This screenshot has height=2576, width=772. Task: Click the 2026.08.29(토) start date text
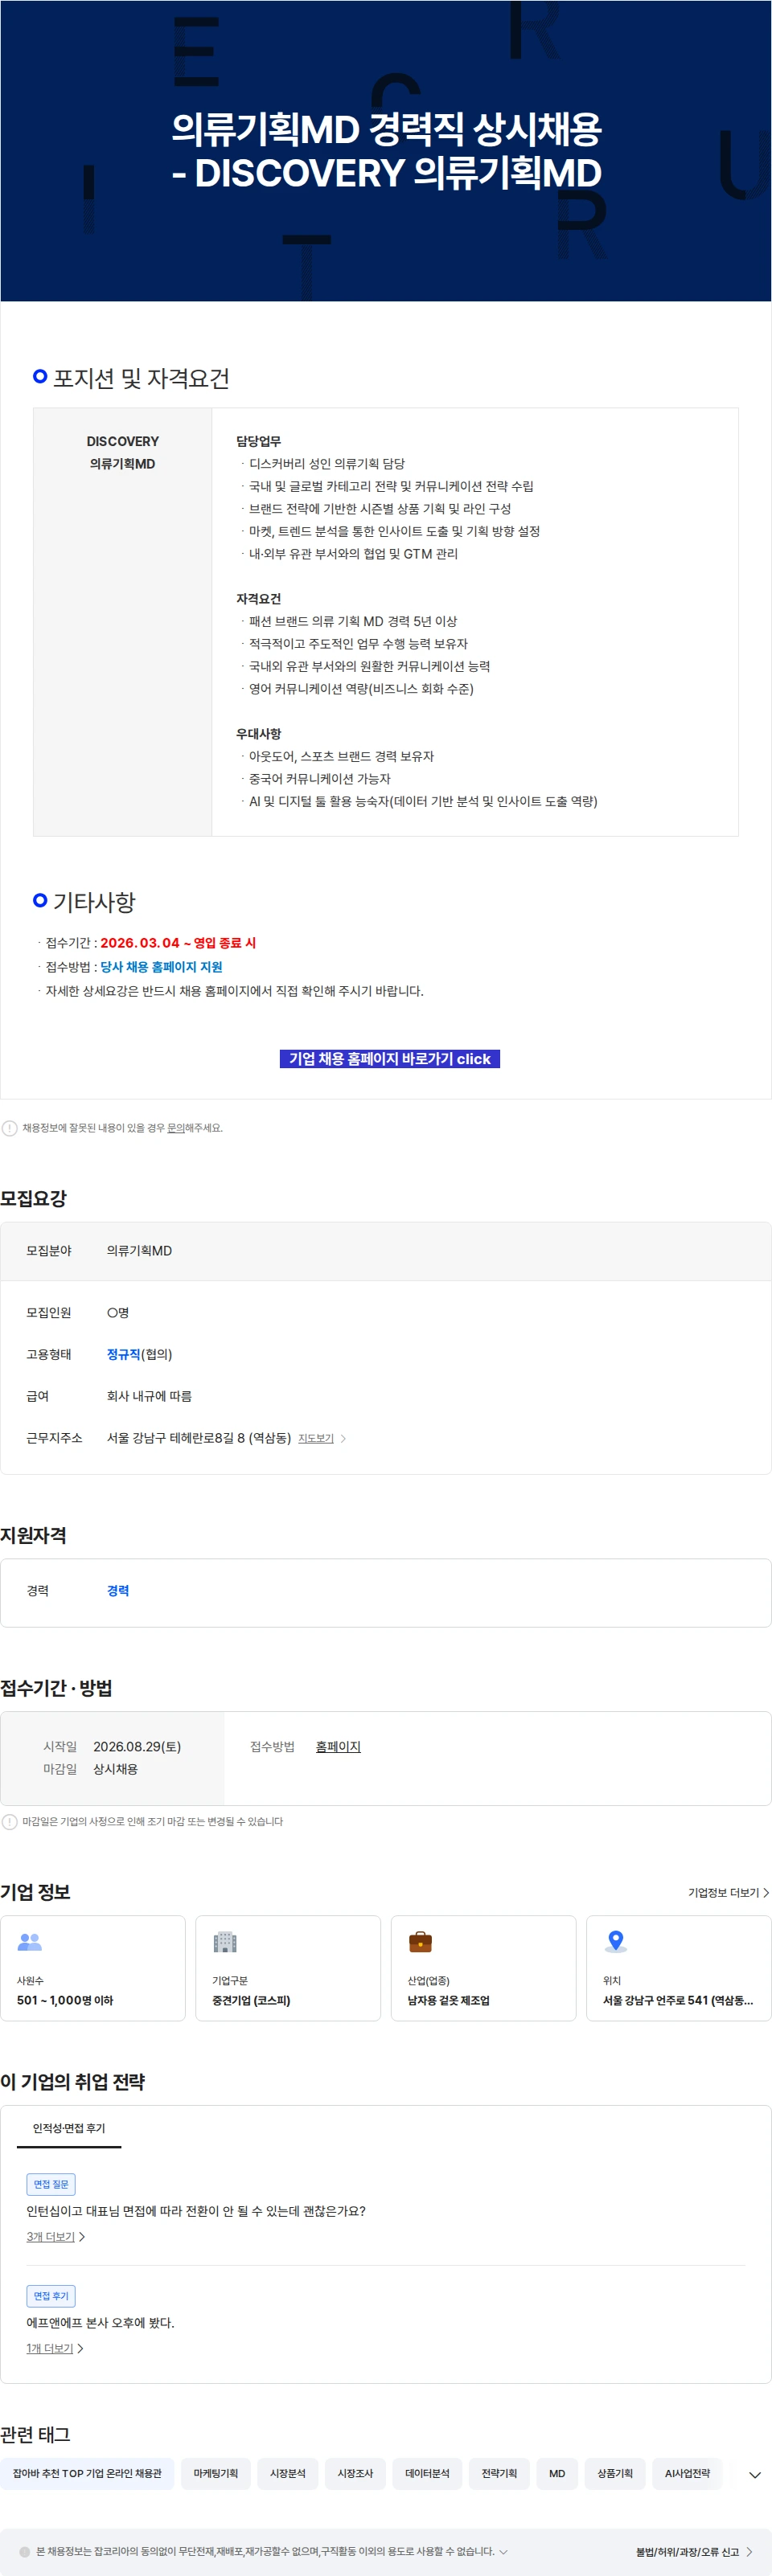(137, 1746)
